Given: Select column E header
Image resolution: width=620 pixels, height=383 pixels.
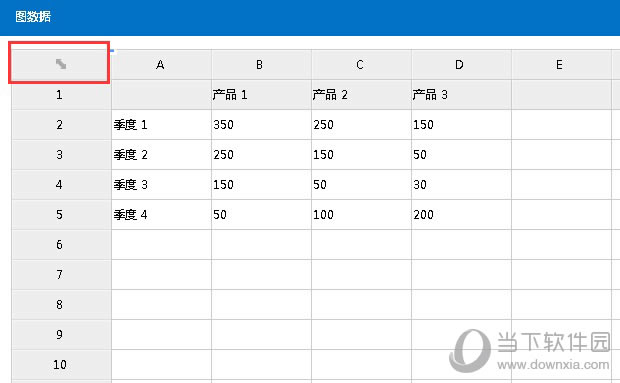Looking at the screenshot, I should coord(561,64).
